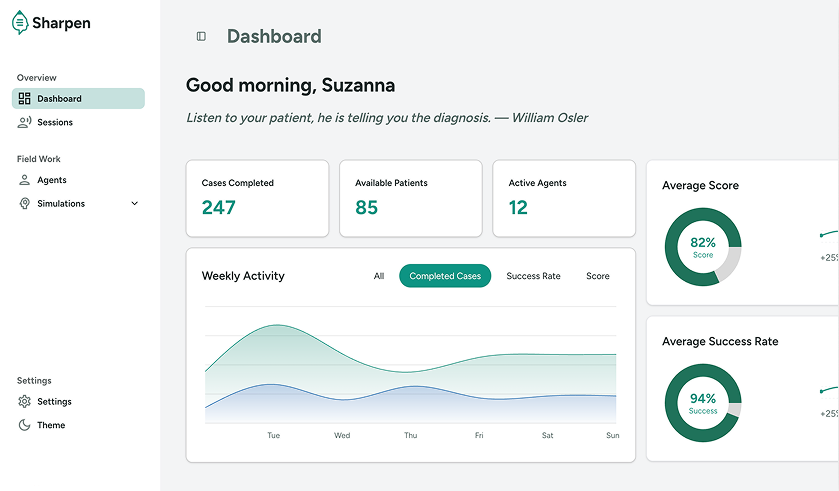Click the Dashboard grid icon
The image size is (839, 491).
pos(25,99)
